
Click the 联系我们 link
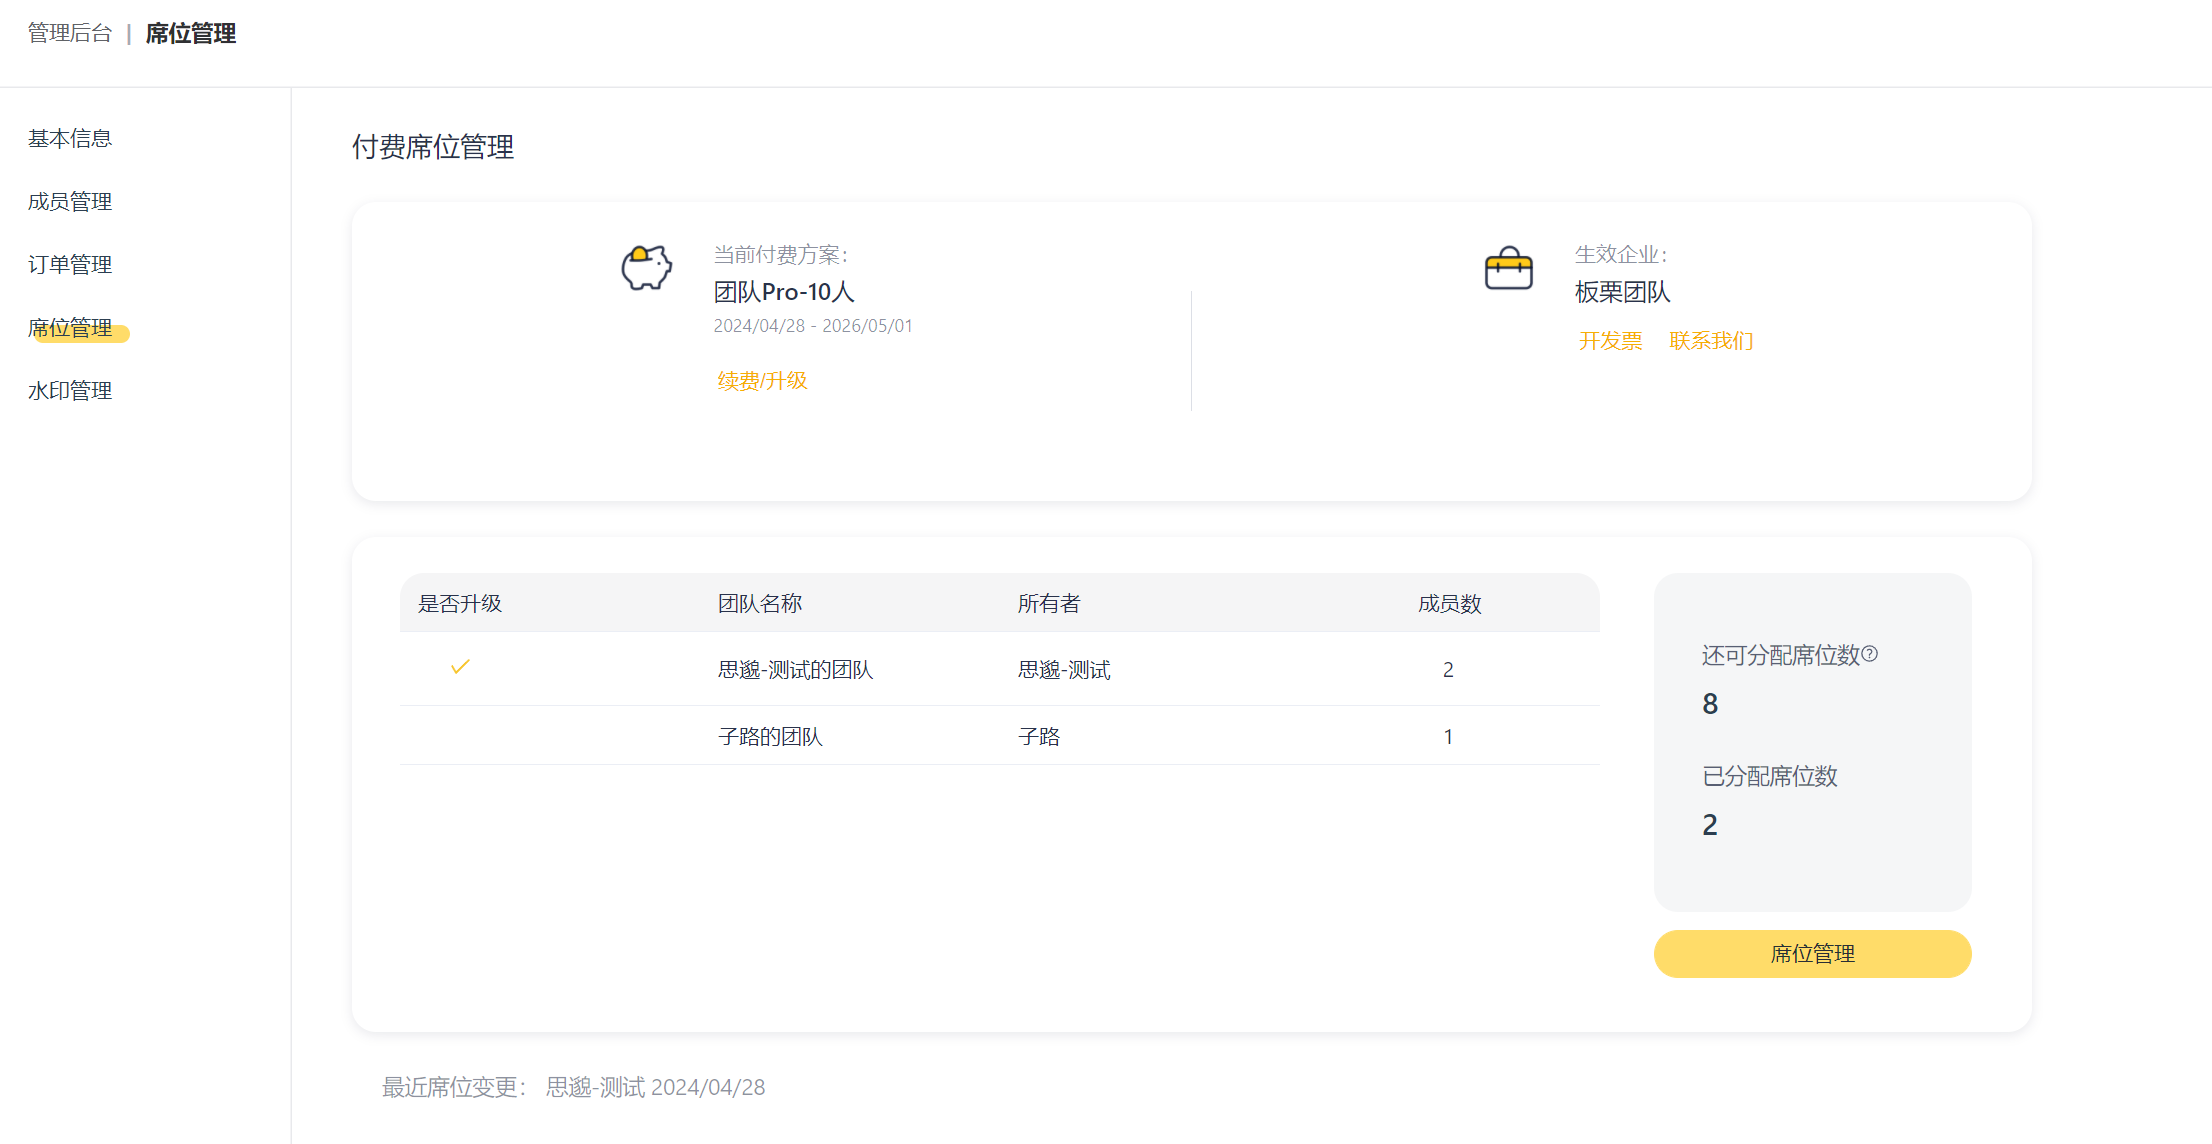pyautogui.click(x=1711, y=341)
